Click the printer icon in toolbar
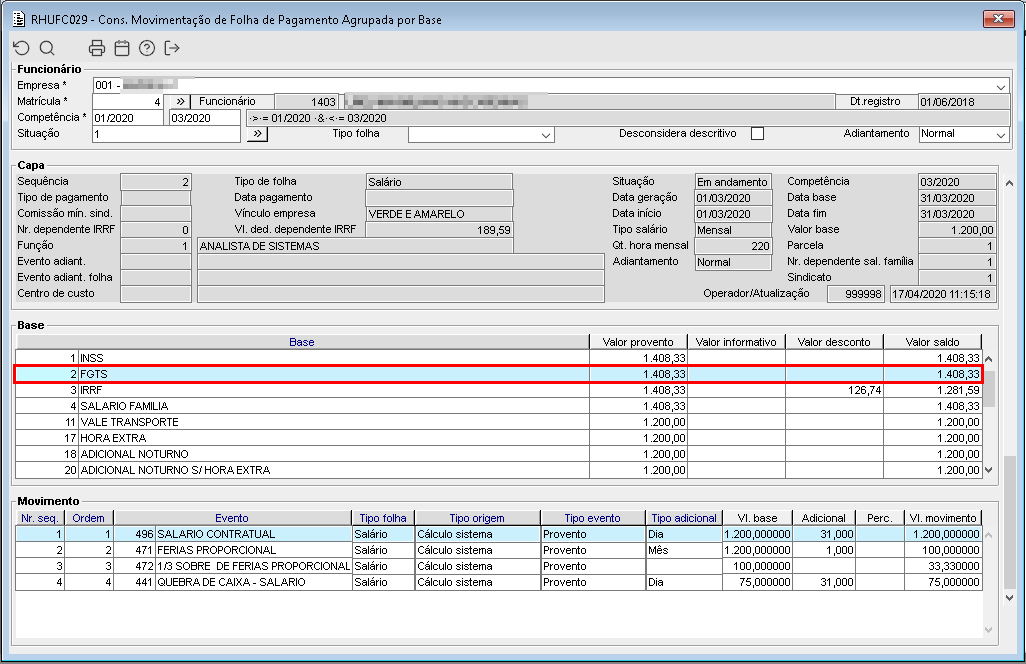This screenshot has height=664, width=1026. [97, 48]
